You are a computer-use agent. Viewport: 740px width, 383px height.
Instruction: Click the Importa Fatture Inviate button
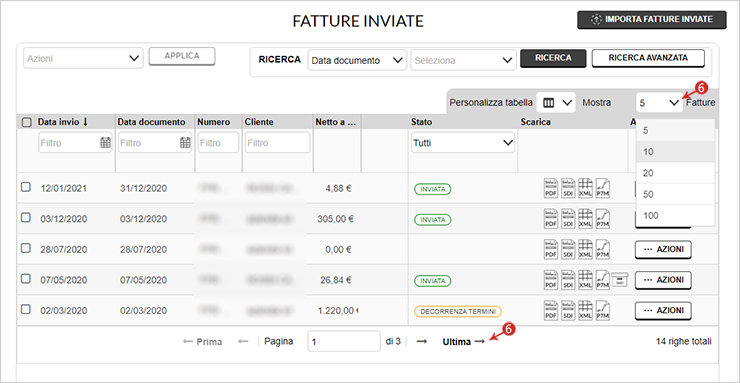[x=652, y=20]
